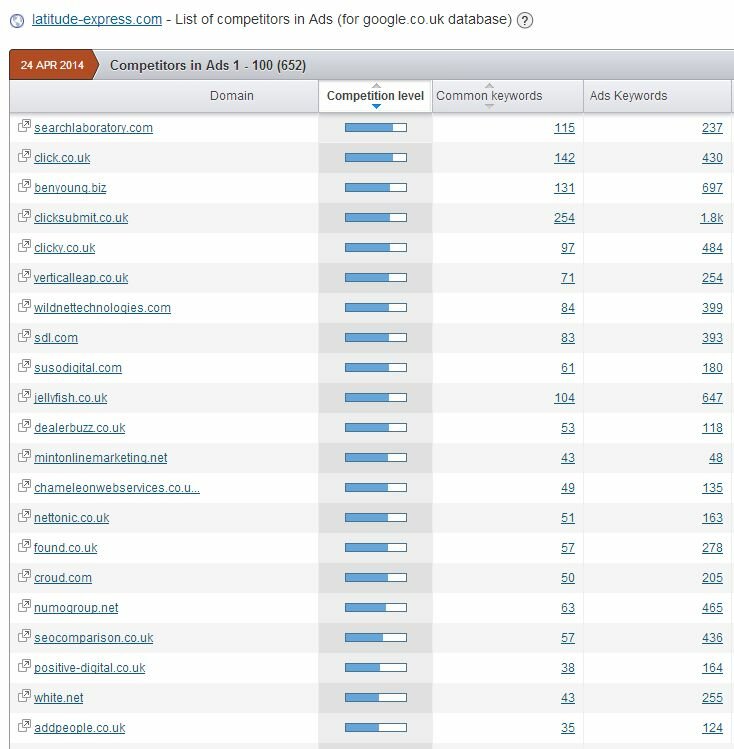
Task: Click the 24 APR 2014 date badge
Action: click(x=52, y=65)
